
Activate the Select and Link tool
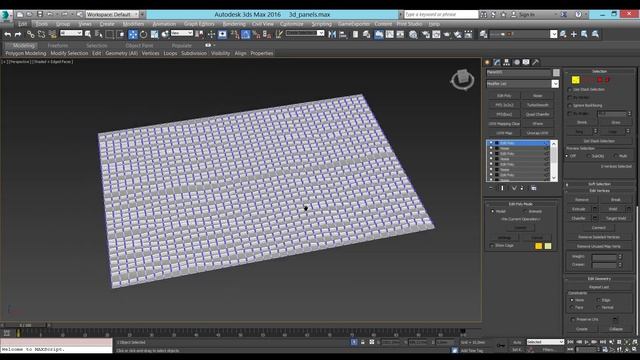[x=30, y=35]
